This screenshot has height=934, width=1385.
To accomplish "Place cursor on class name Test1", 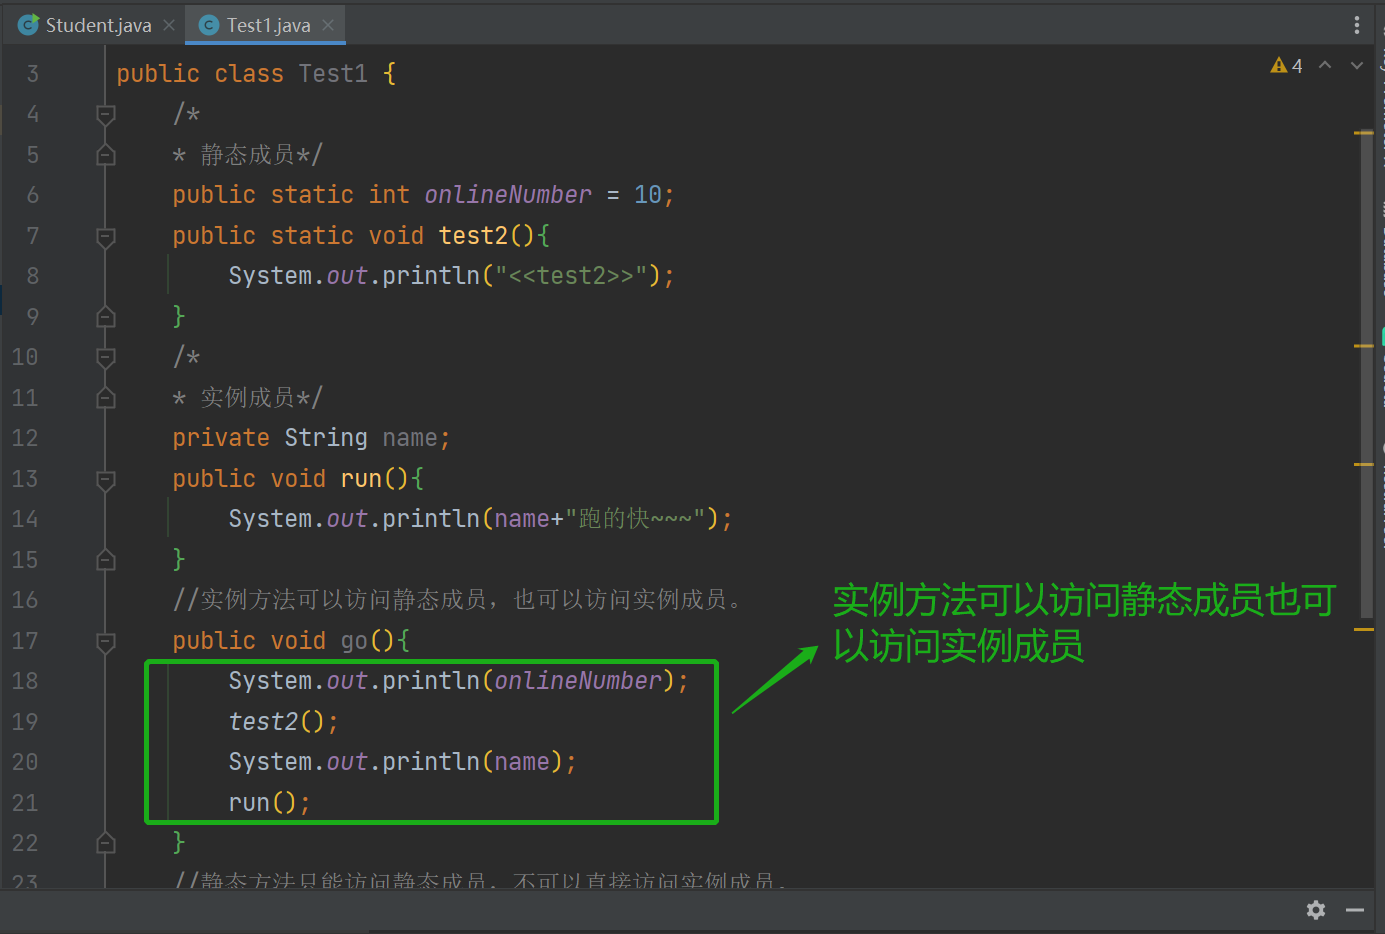I will tap(333, 74).
